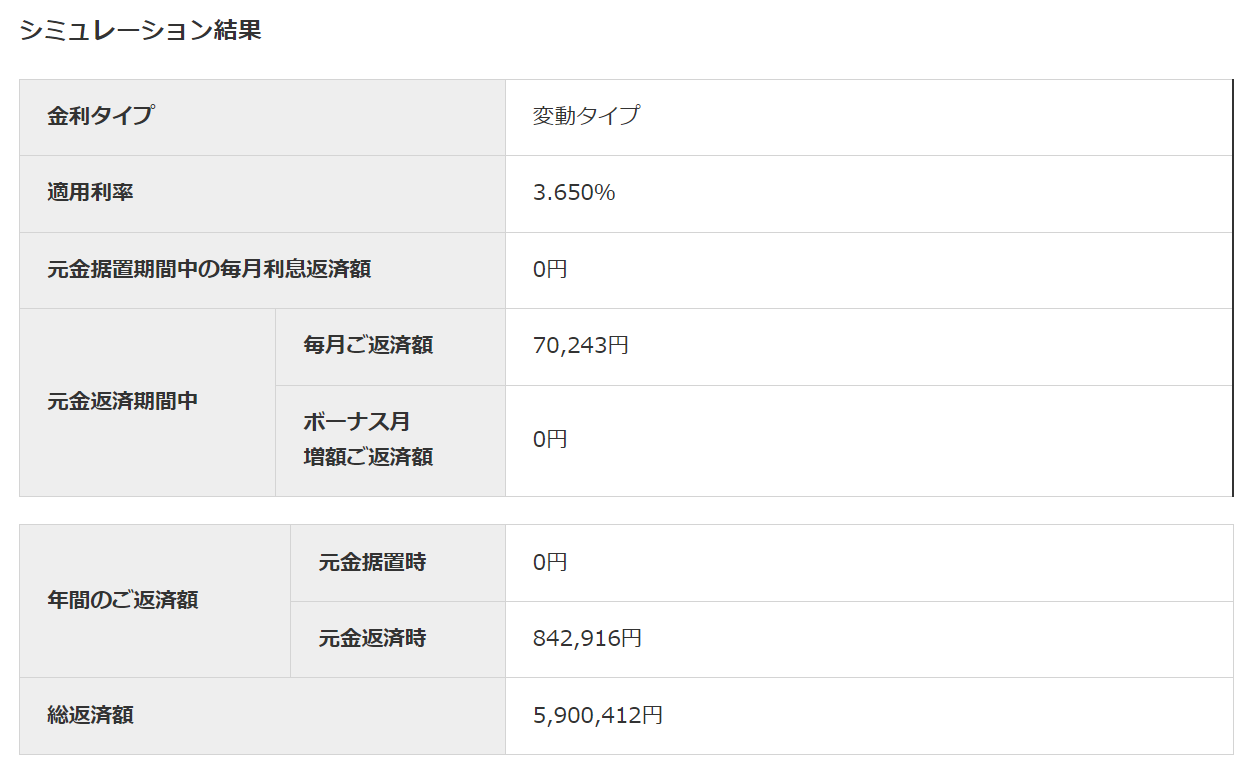1247x768 pixels.
Task: Click the 総返済額 row label
Action: pyautogui.click(x=90, y=715)
